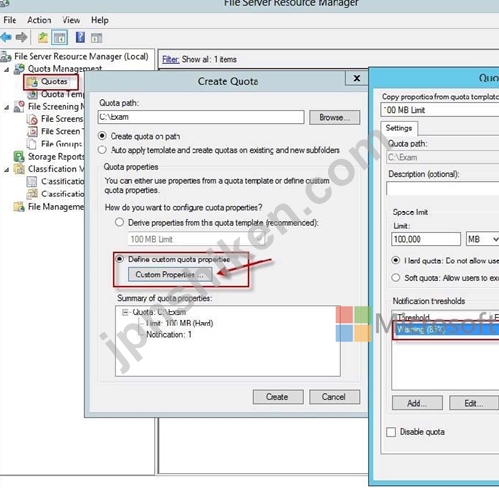Select the Limit: 100 MB (Hard) summary row
The image size is (499, 488).
(x=180, y=323)
